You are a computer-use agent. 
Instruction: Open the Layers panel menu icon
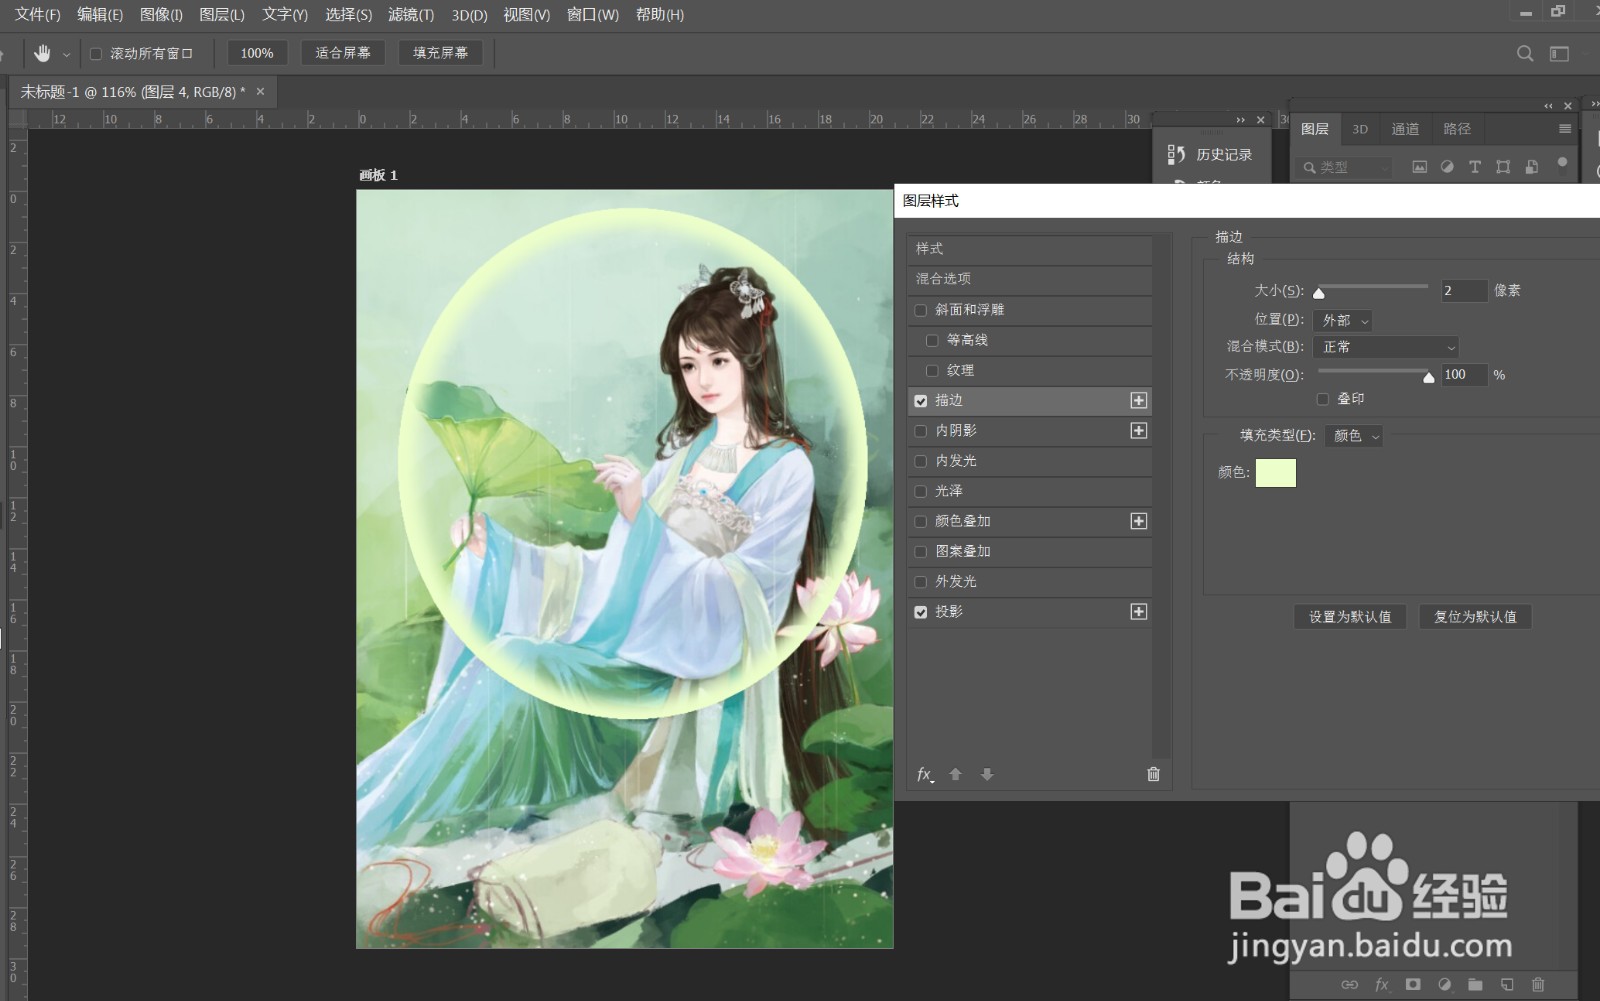tap(1565, 129)
